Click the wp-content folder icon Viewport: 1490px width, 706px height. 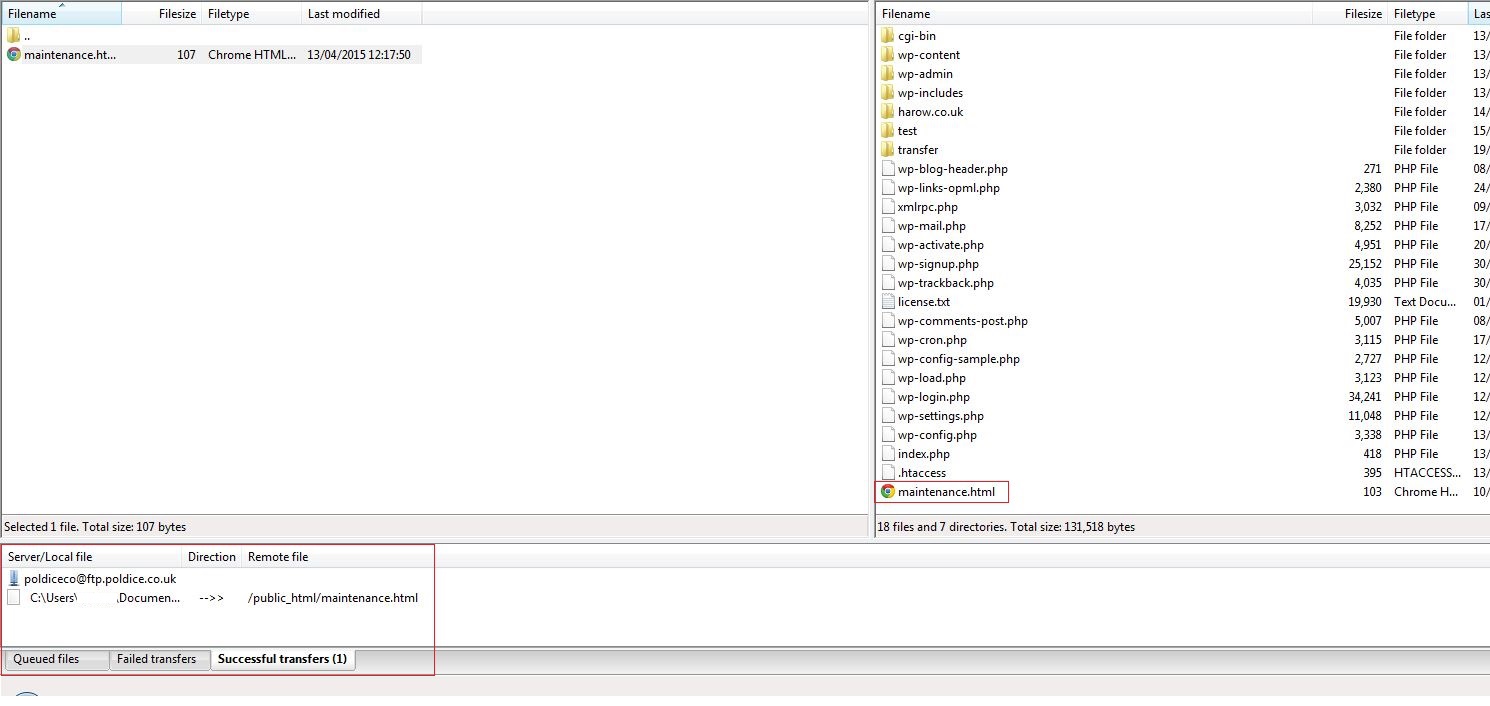coord(888,55)
